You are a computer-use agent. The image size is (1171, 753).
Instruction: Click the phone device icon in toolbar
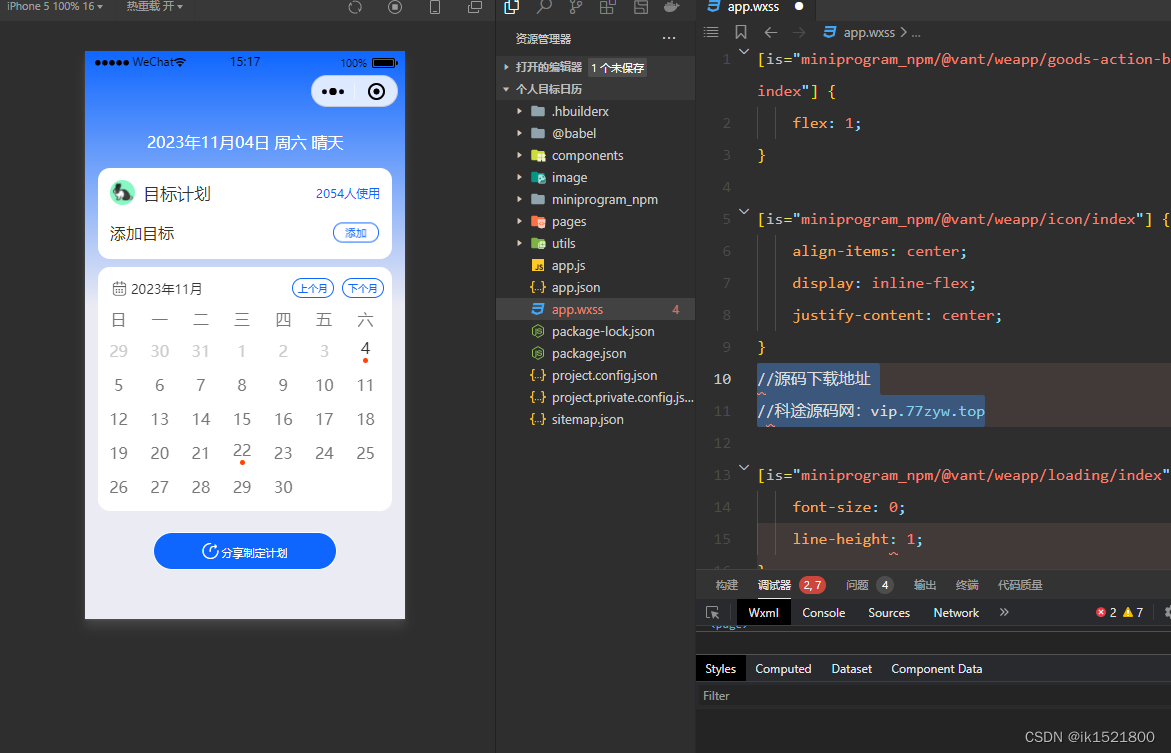[x=435, y=7]
